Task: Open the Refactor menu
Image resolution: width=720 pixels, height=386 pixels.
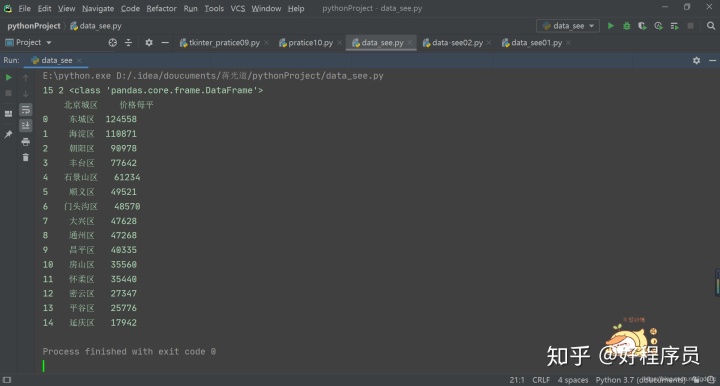Action: pos(161,8)
